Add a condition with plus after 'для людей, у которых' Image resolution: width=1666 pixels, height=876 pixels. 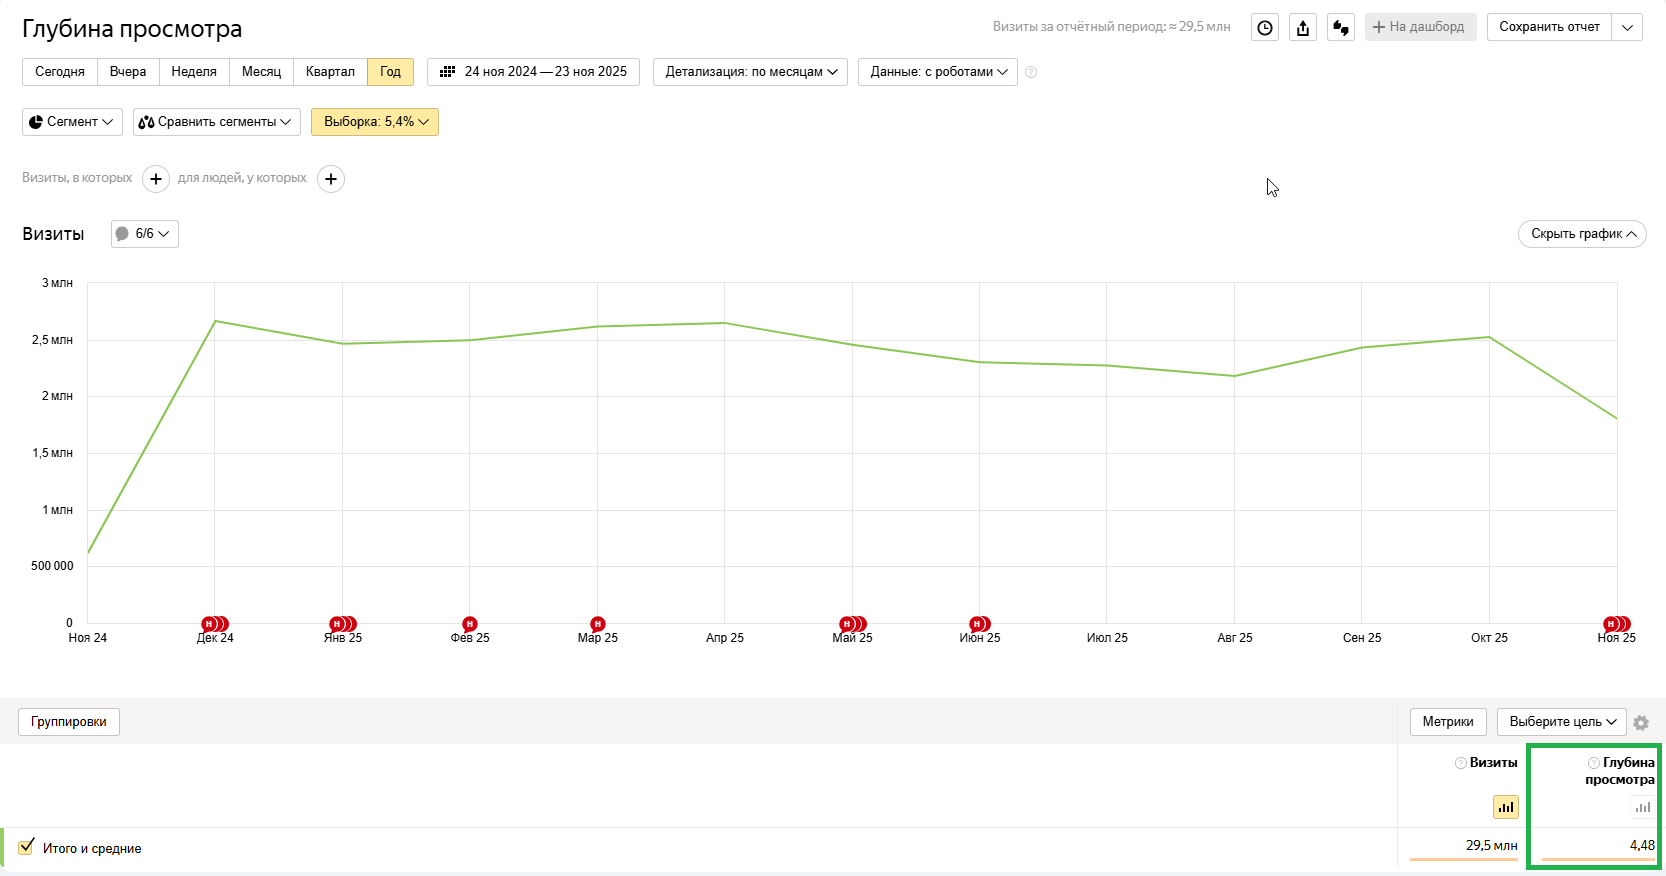click(331, 179)
